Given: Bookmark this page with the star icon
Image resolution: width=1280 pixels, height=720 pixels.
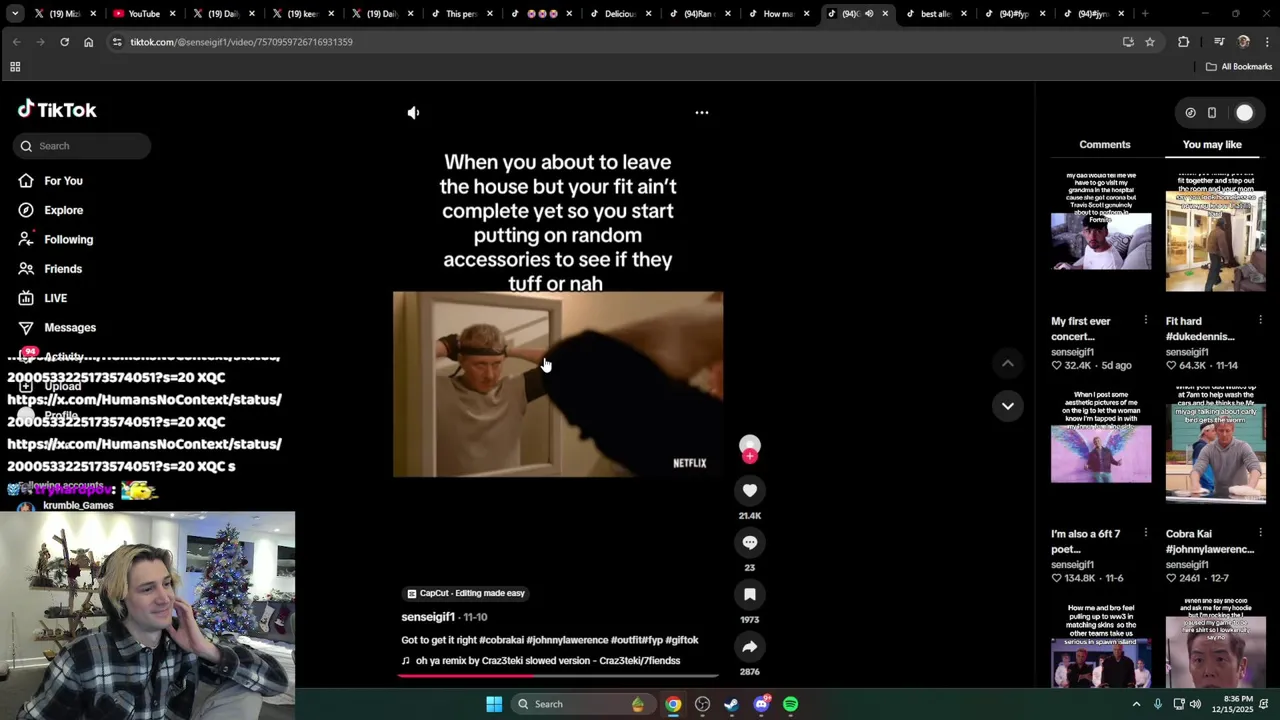Looking at the screenshot, I should point(1150,42).
